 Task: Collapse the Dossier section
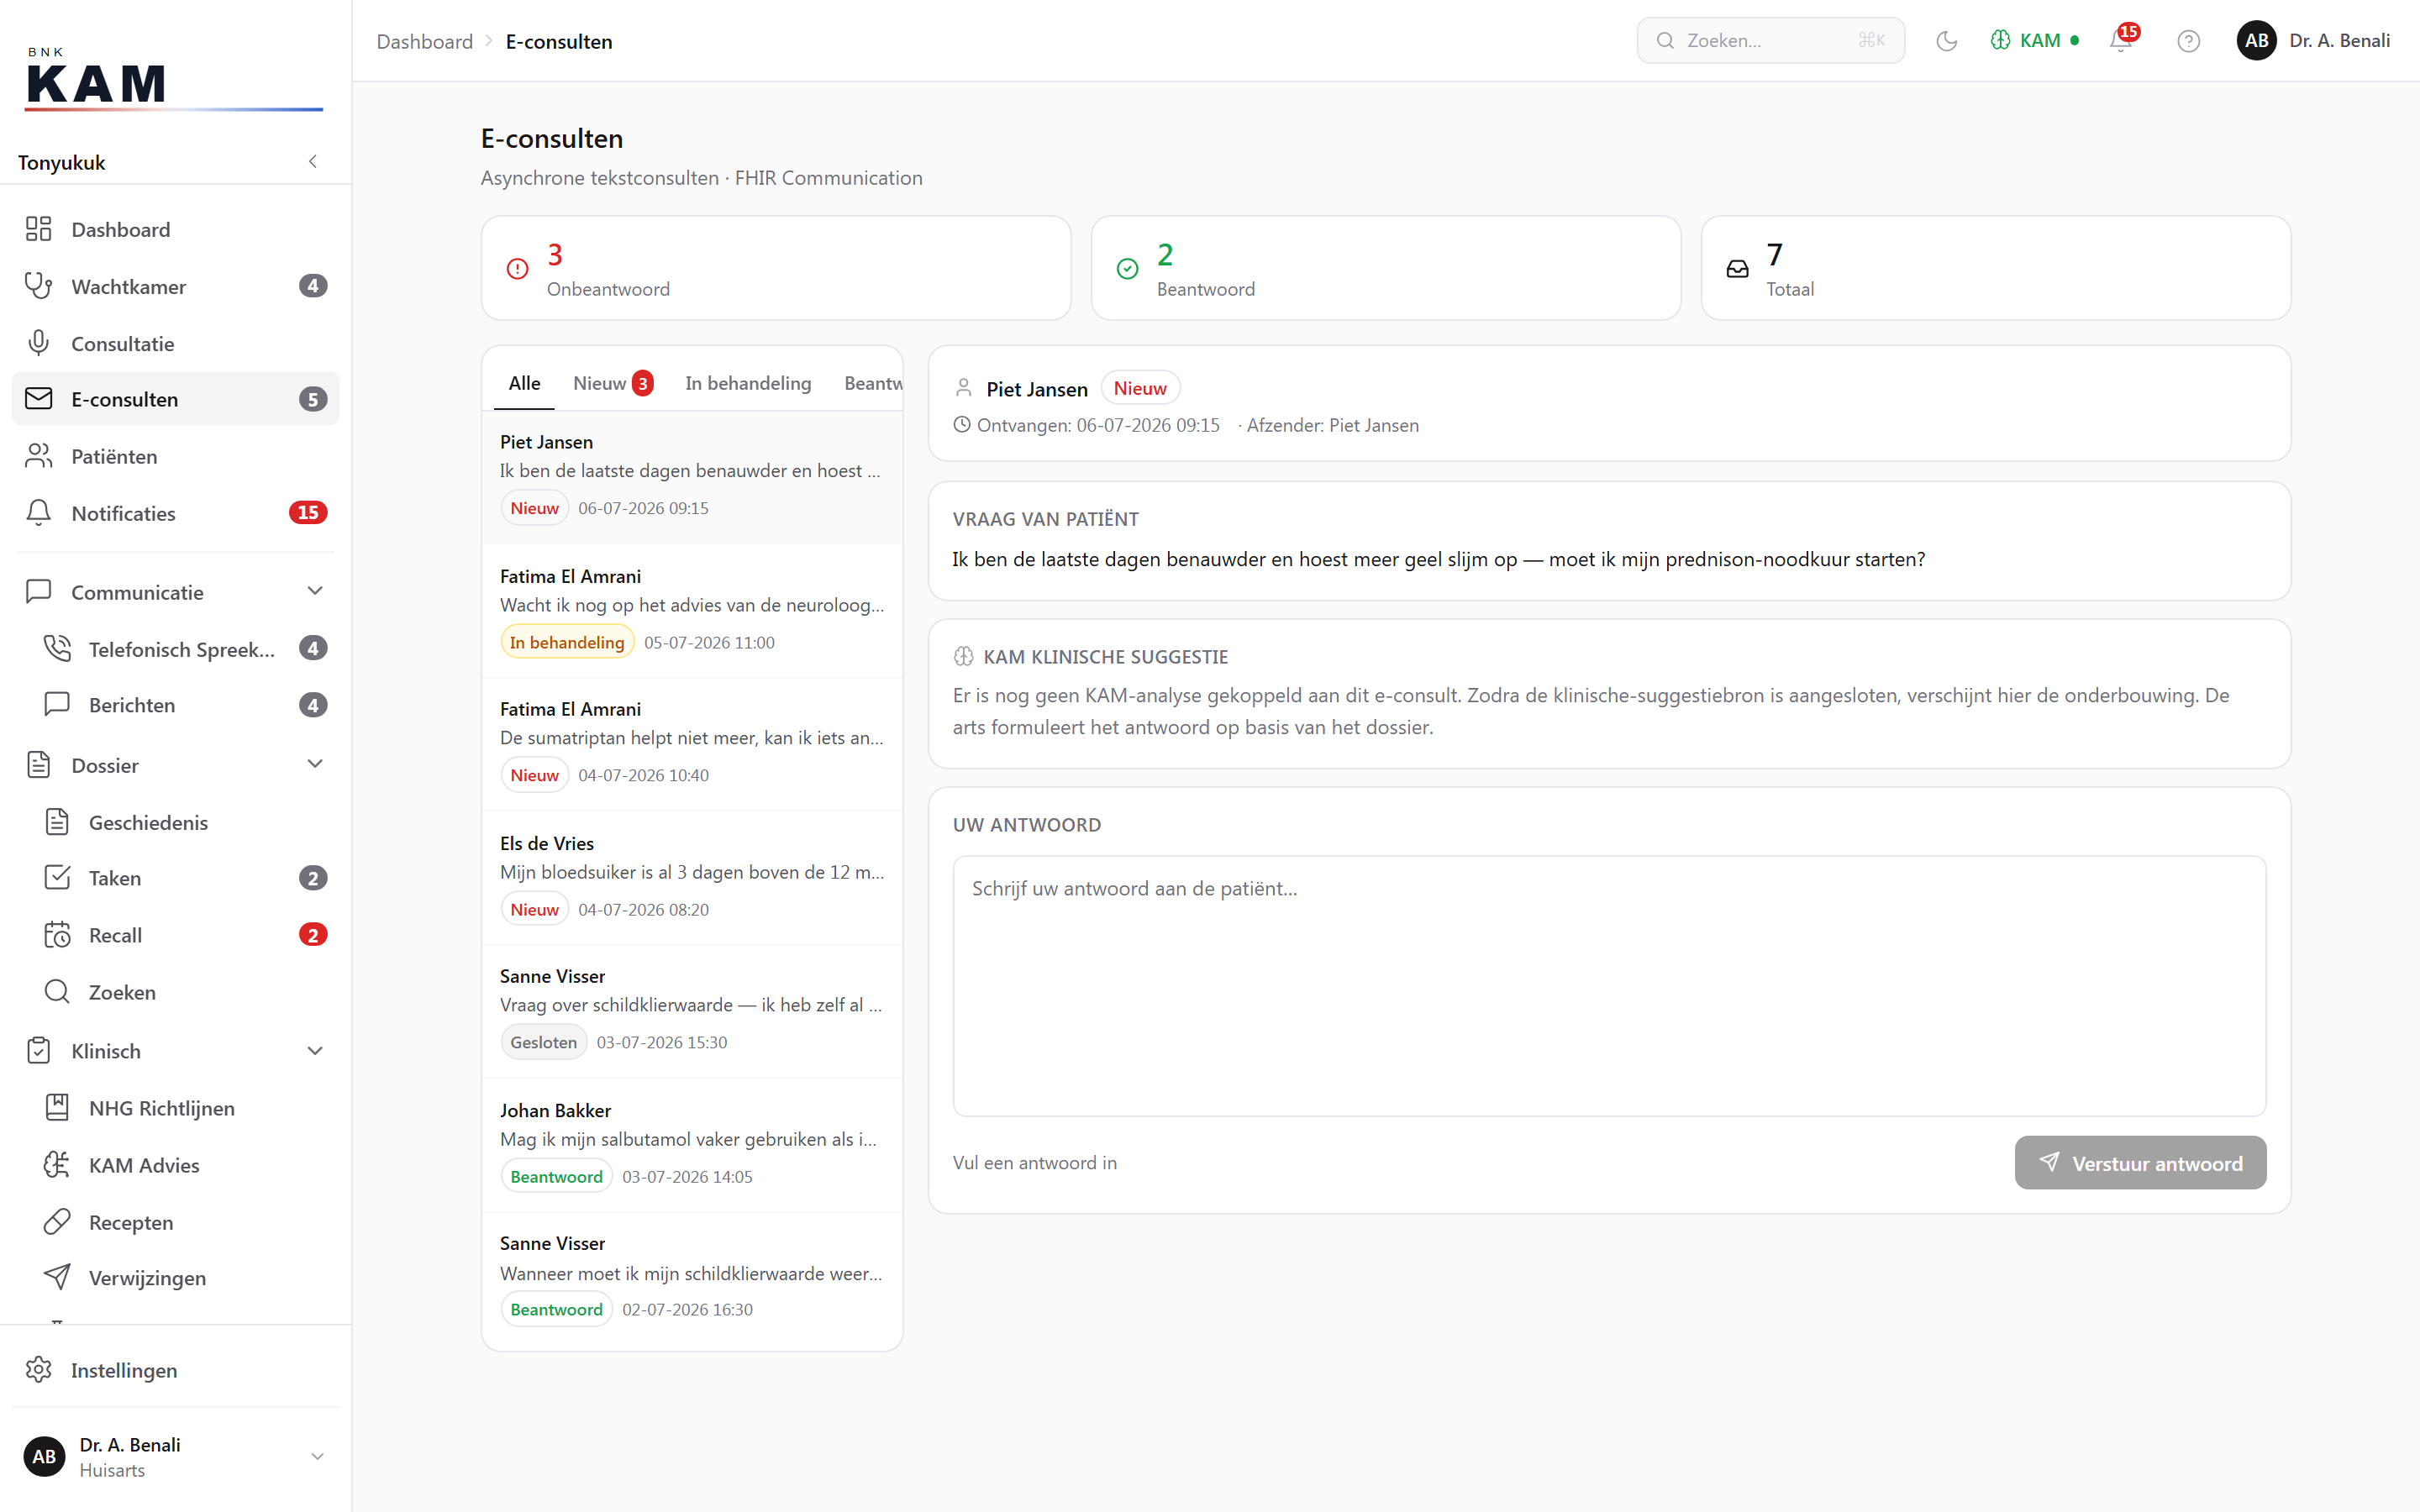pos(315,764)
